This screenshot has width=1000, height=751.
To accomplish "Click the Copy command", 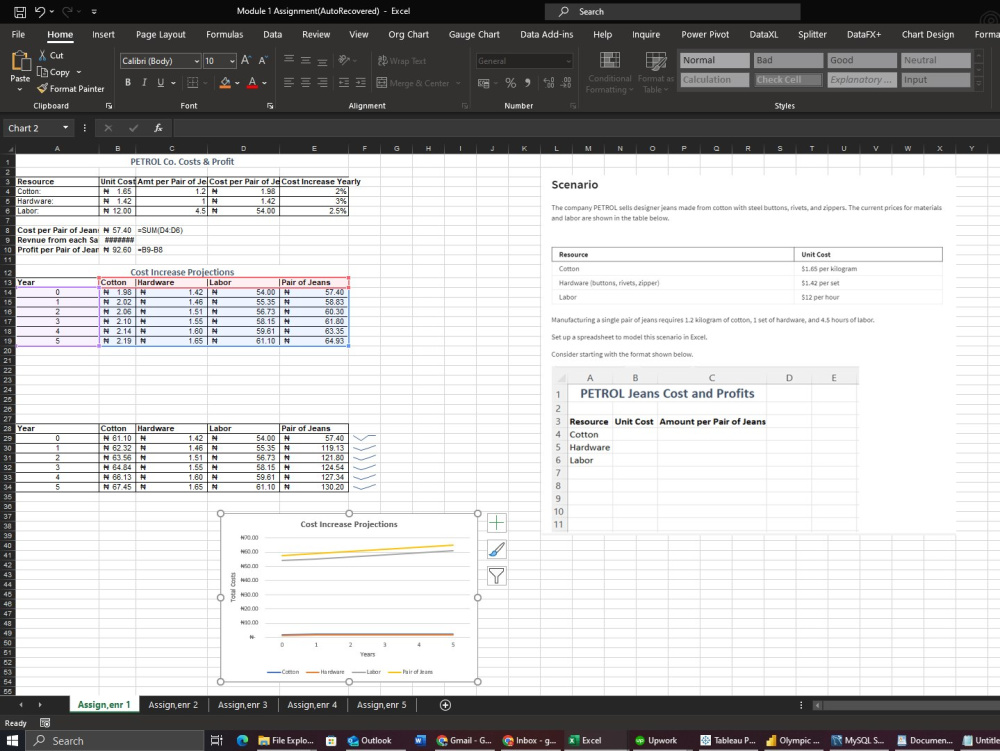I will pos(54,72).
